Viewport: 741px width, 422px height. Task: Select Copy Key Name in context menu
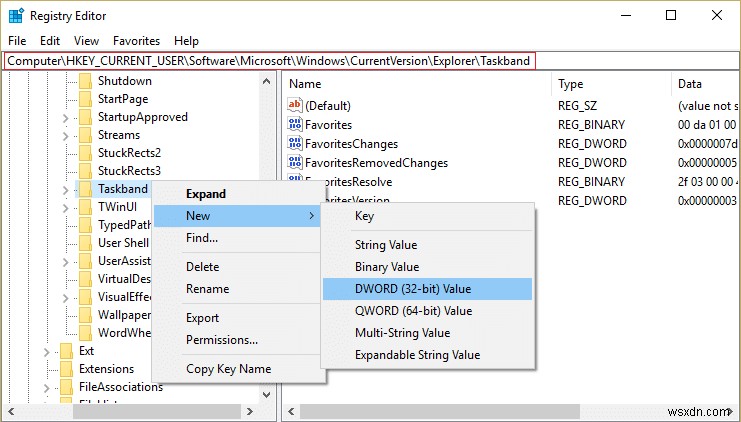(x=228, y=369)
